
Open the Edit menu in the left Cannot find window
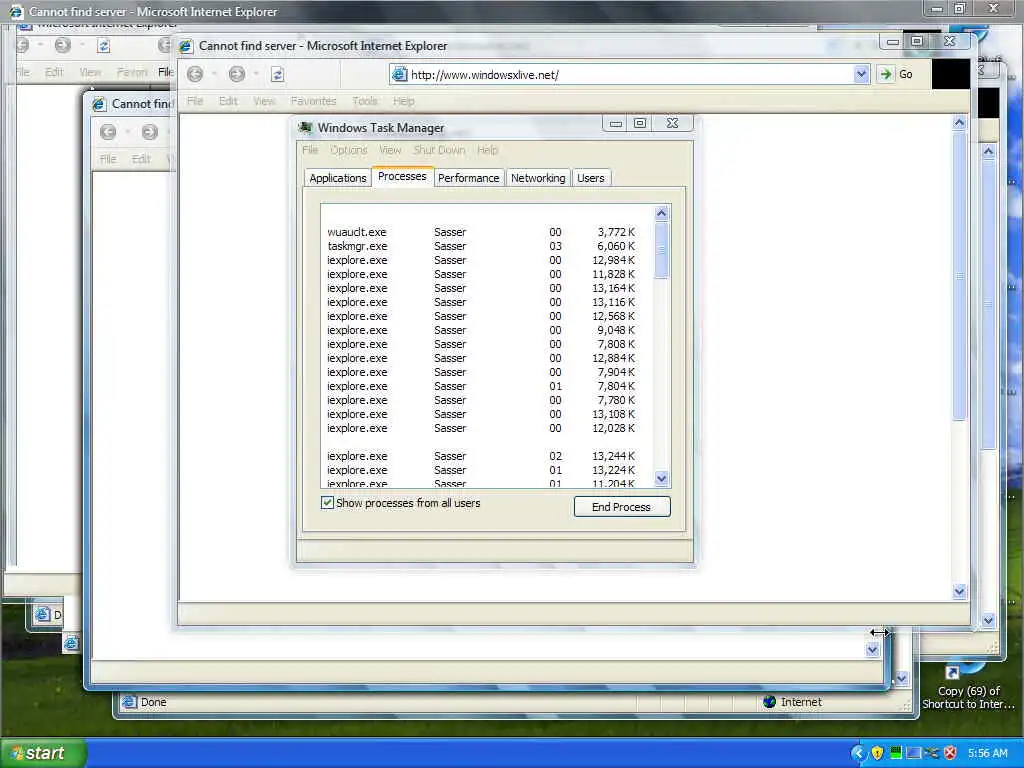click(x=141, y=159)
